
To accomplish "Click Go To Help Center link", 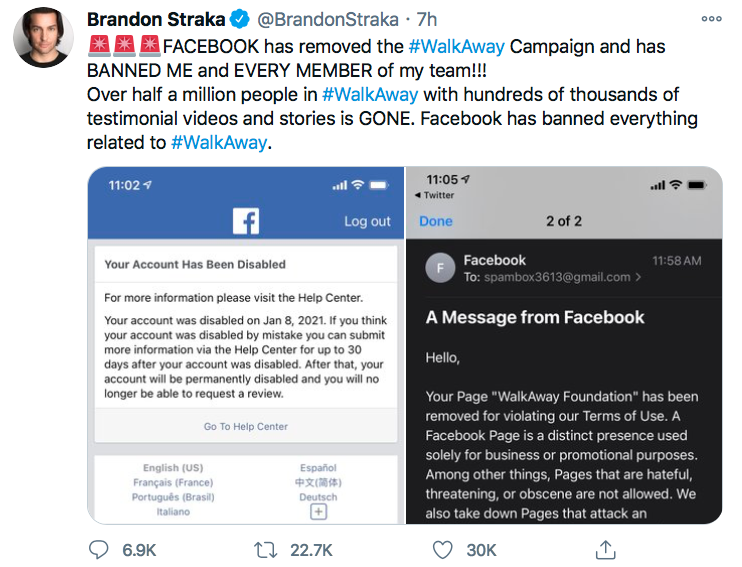I will click(x=246, y=426).
